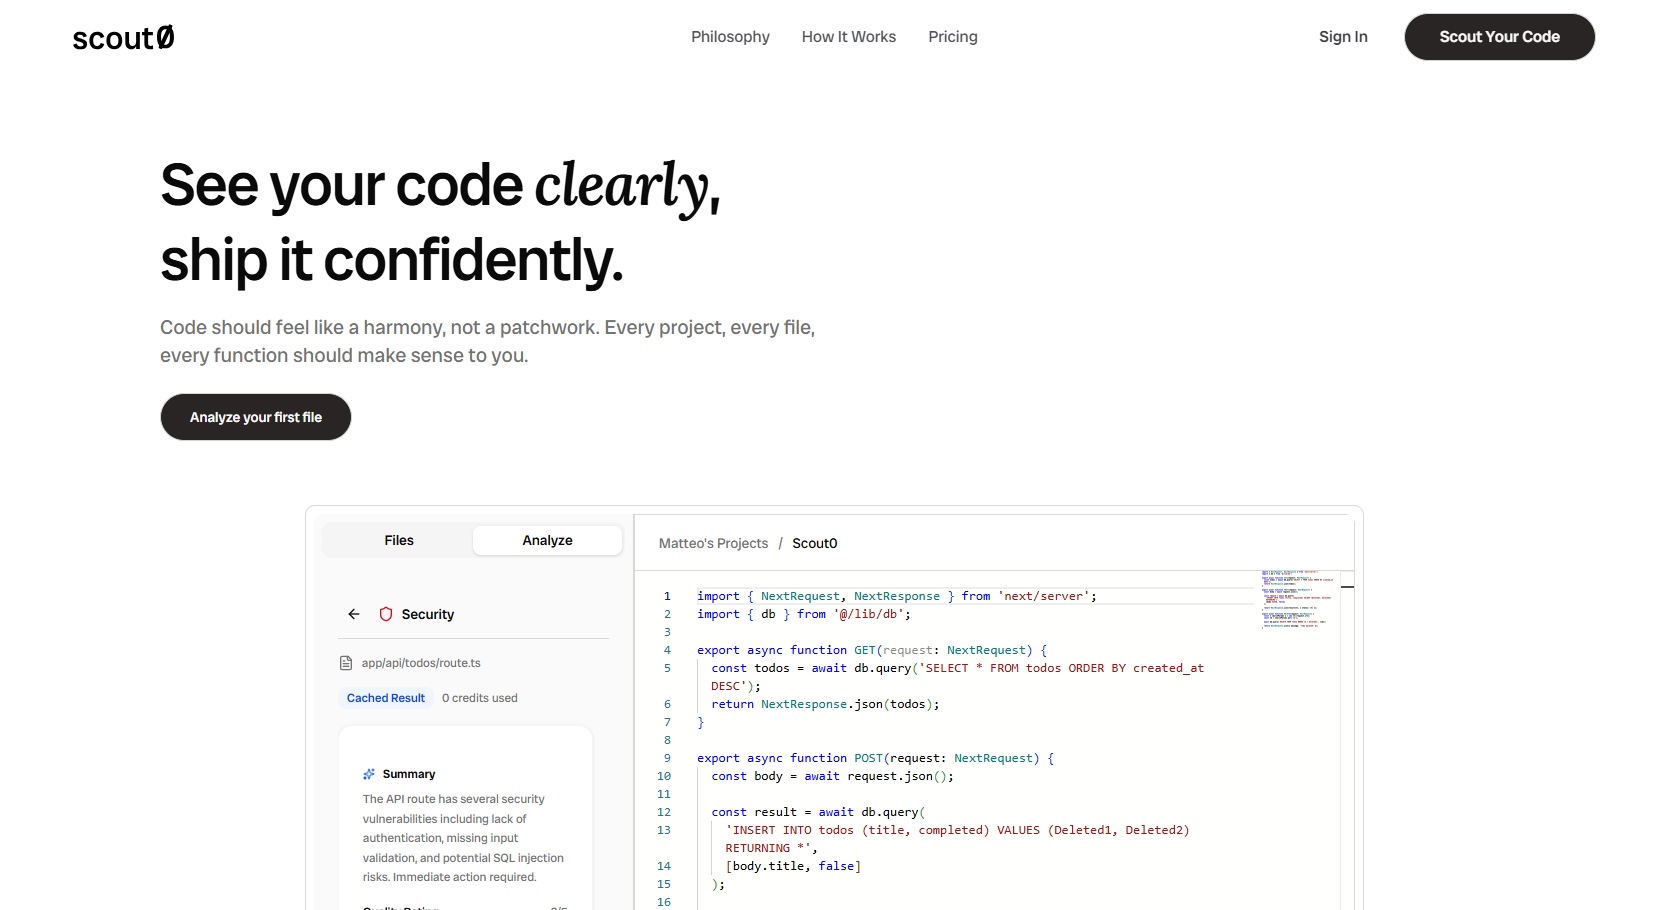The height and width of the screenshot is (910, 1669).
Task: Click the Scout Your Code button
Action: pyautogui.click(x=1499, y=37)
